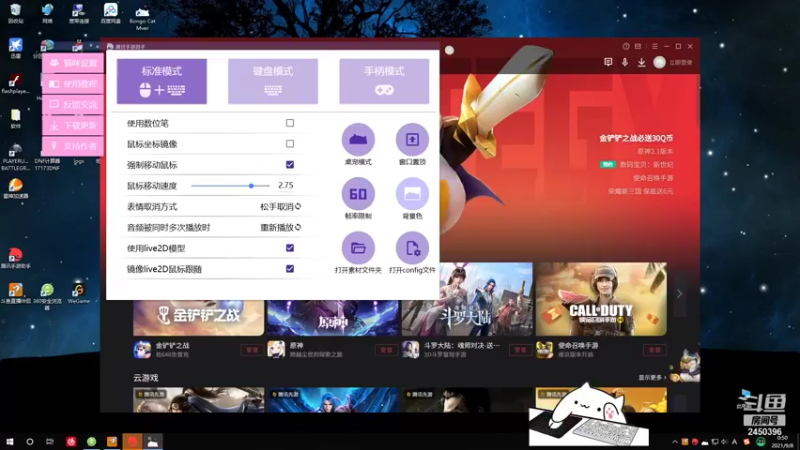Image resolution: width=800 pixels, height=450 pixels.
Task: Open the 雷神加速器 desktop icon
Action: click(15, 189)
